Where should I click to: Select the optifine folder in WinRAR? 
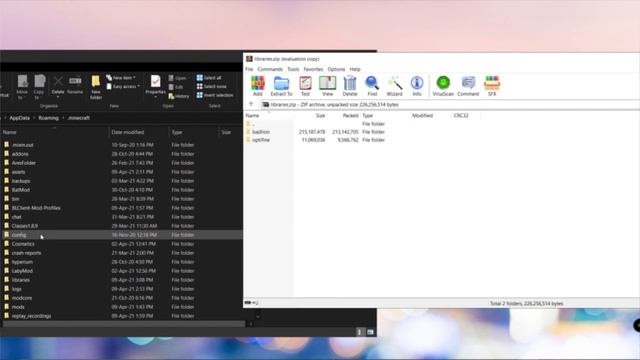(x=261, y=140)
